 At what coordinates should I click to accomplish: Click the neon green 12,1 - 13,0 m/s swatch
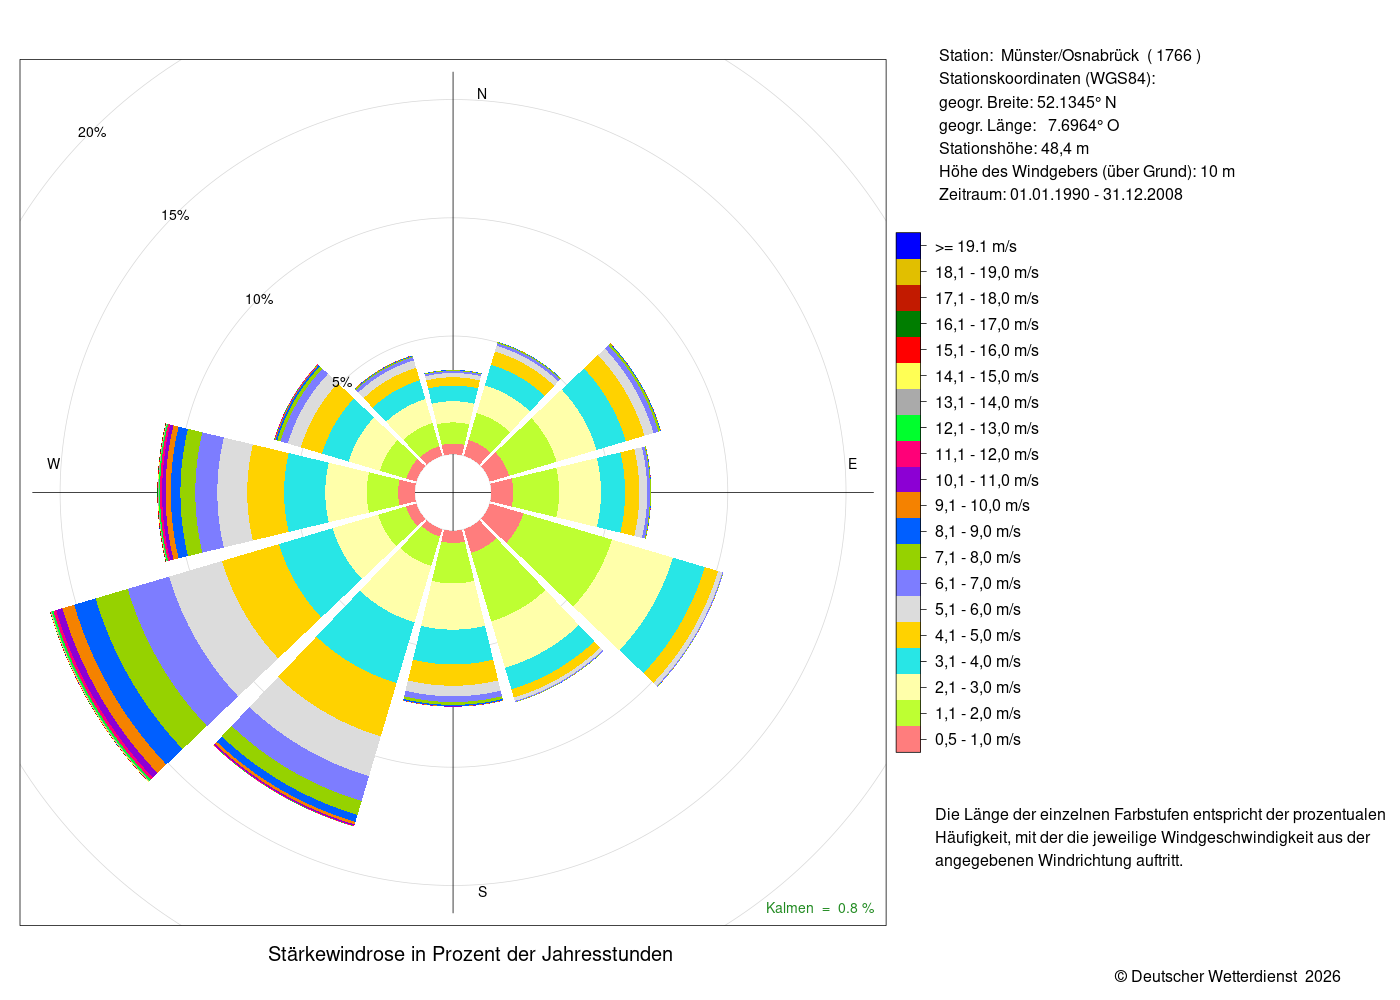click(x=908, y=428)
